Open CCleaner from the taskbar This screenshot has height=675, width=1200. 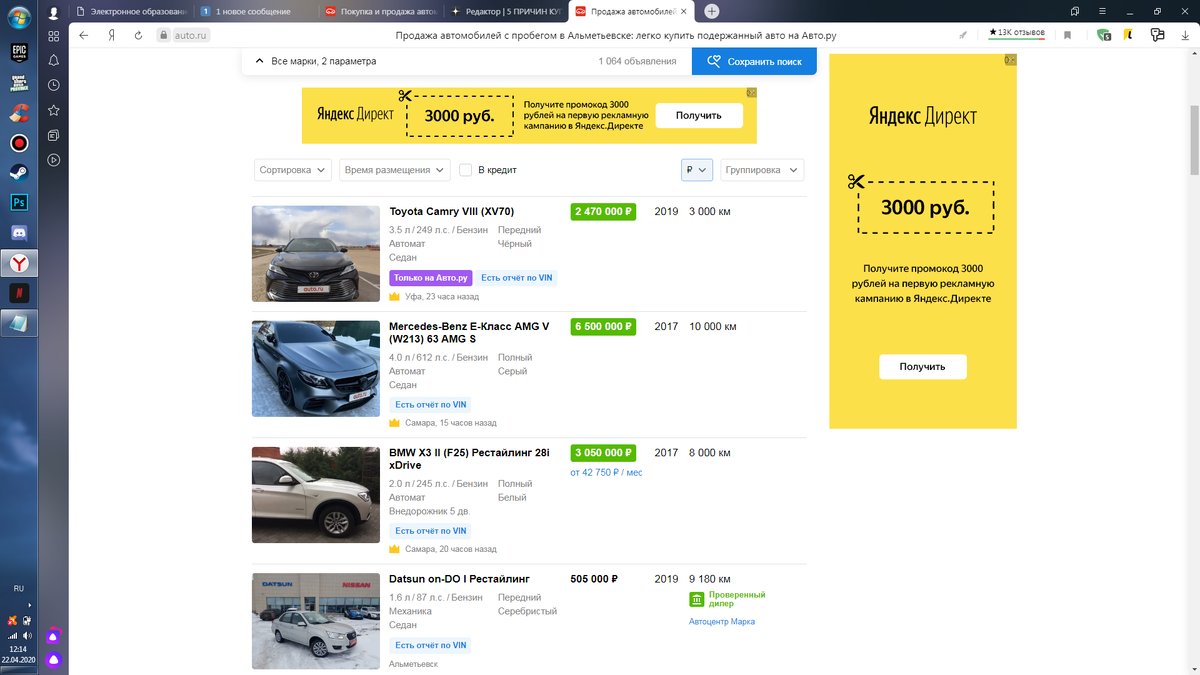tap(19, 113)
